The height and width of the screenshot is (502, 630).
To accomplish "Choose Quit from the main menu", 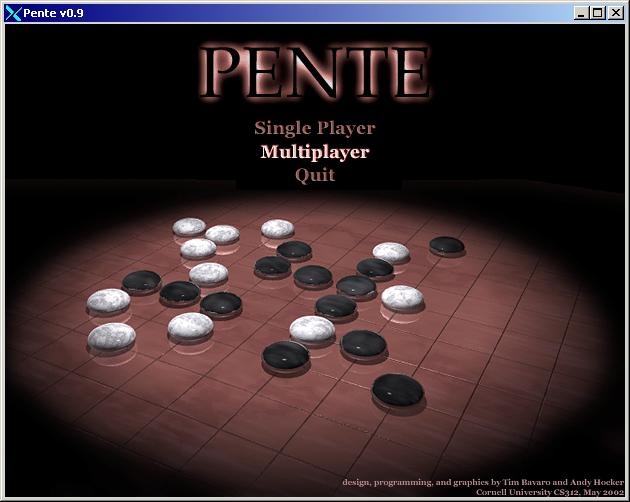I will tap(315, 175).
